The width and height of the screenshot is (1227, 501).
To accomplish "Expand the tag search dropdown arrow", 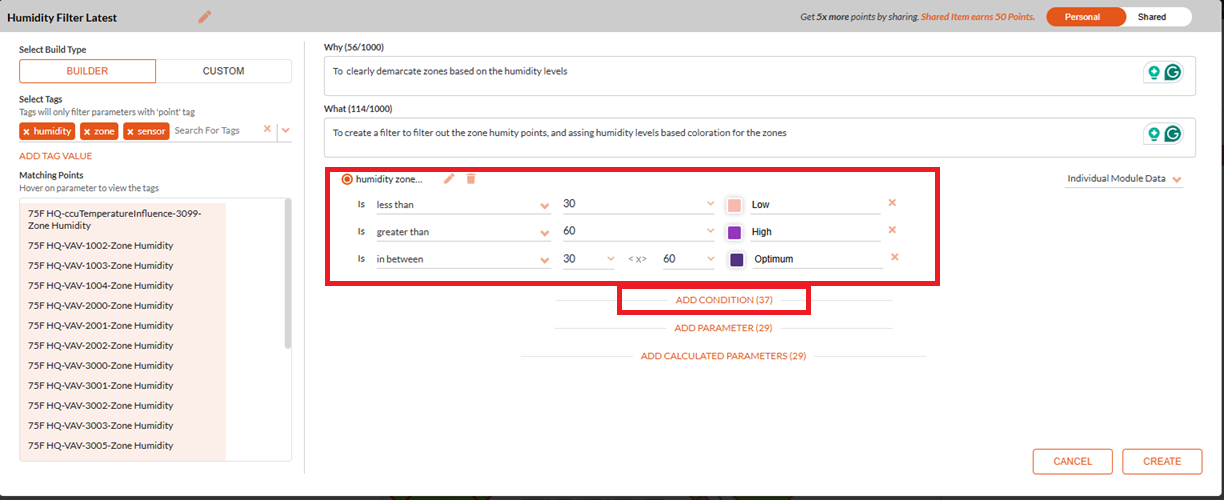I will point(285,130).
